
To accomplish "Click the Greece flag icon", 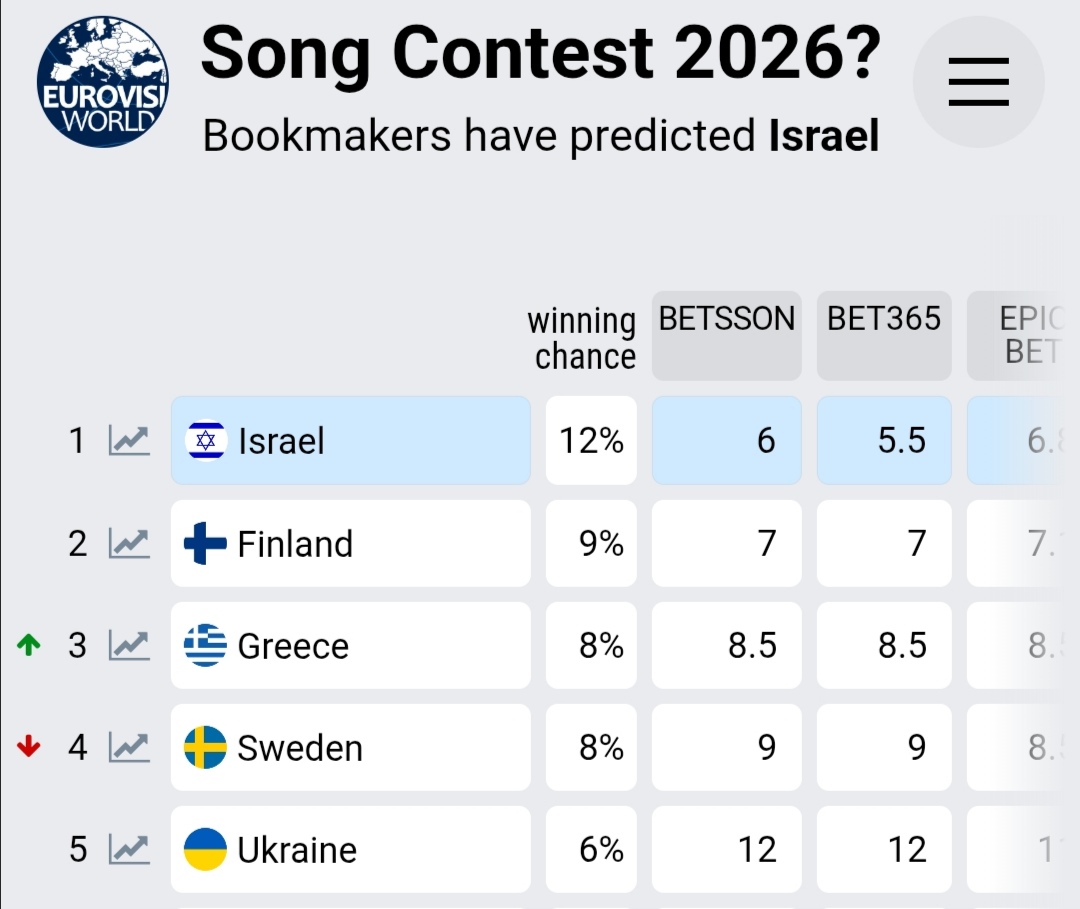I will (x=206, y=645).
